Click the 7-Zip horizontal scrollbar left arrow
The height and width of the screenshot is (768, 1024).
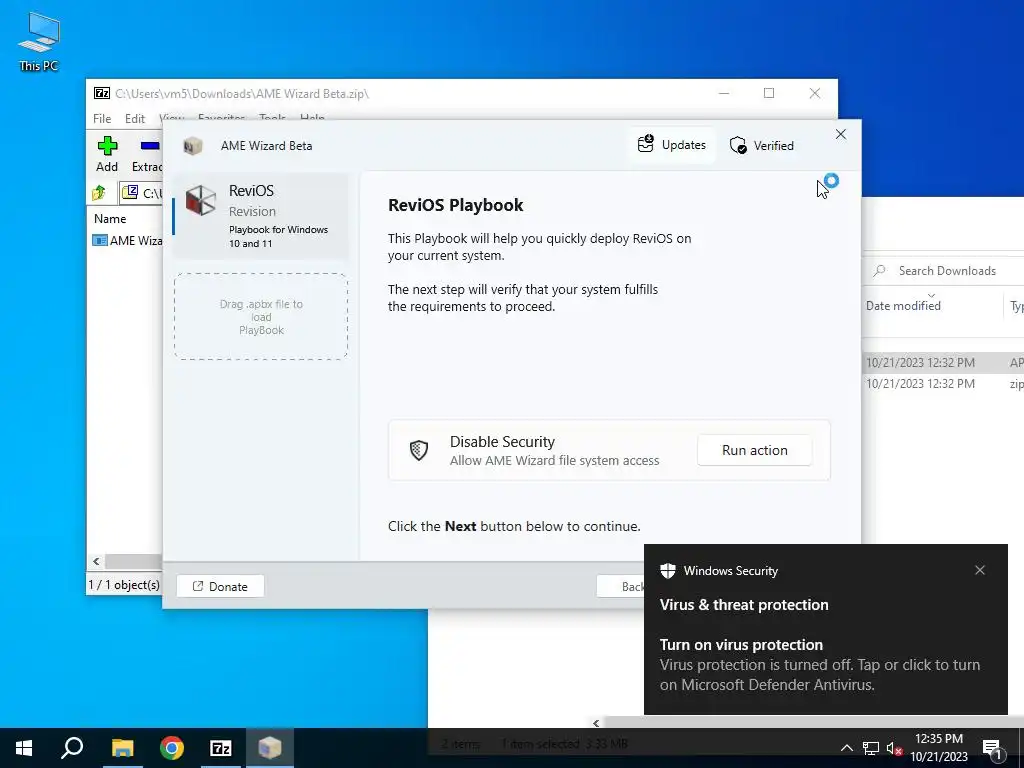click(x=96, y=561)
